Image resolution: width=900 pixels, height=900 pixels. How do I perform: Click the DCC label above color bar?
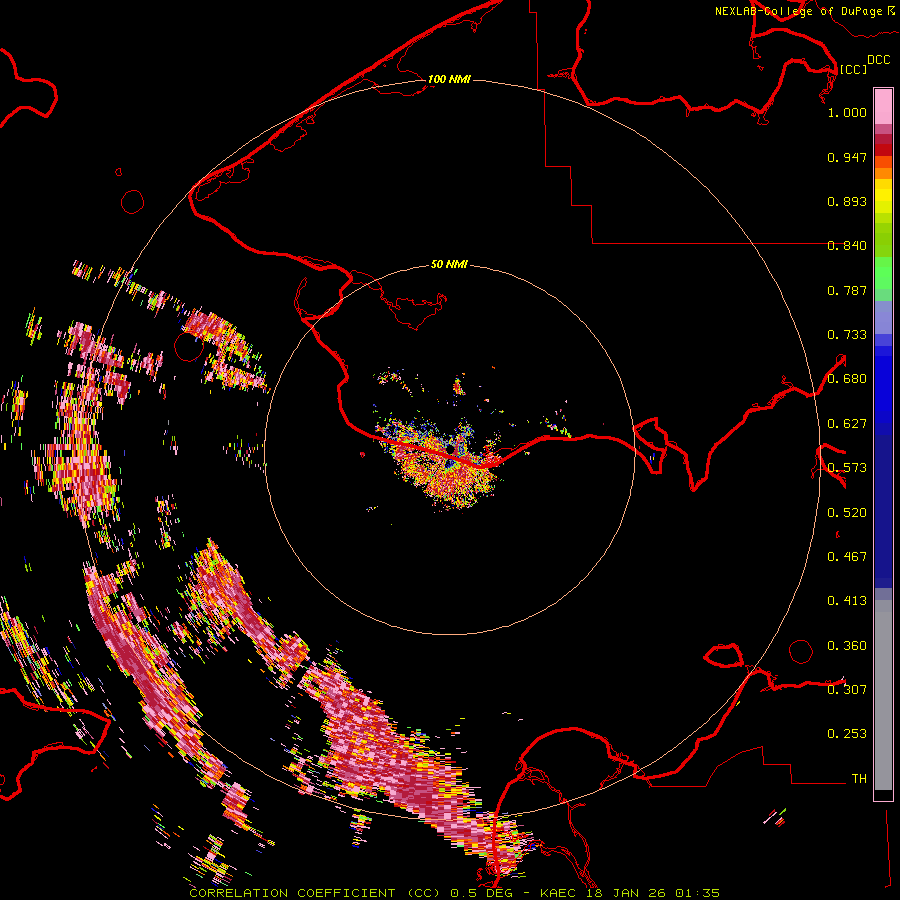(x=878, y=60)
